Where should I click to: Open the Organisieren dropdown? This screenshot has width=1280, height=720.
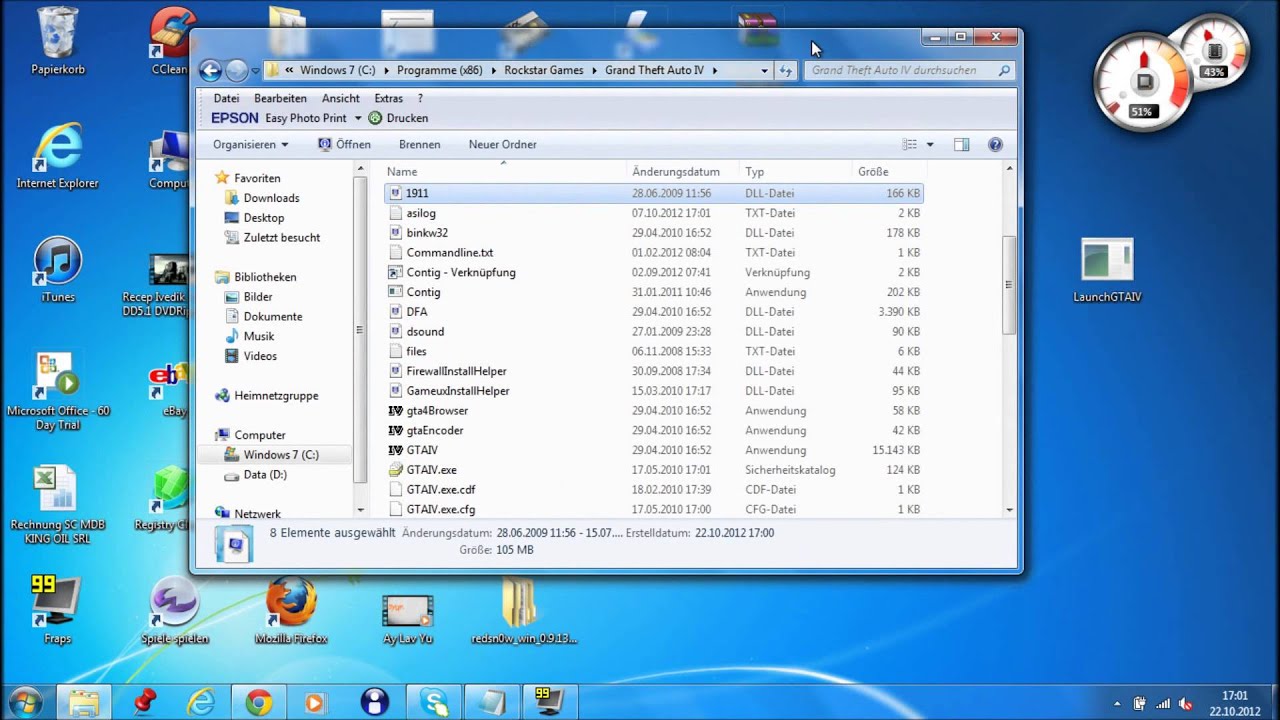pos(251,144)
